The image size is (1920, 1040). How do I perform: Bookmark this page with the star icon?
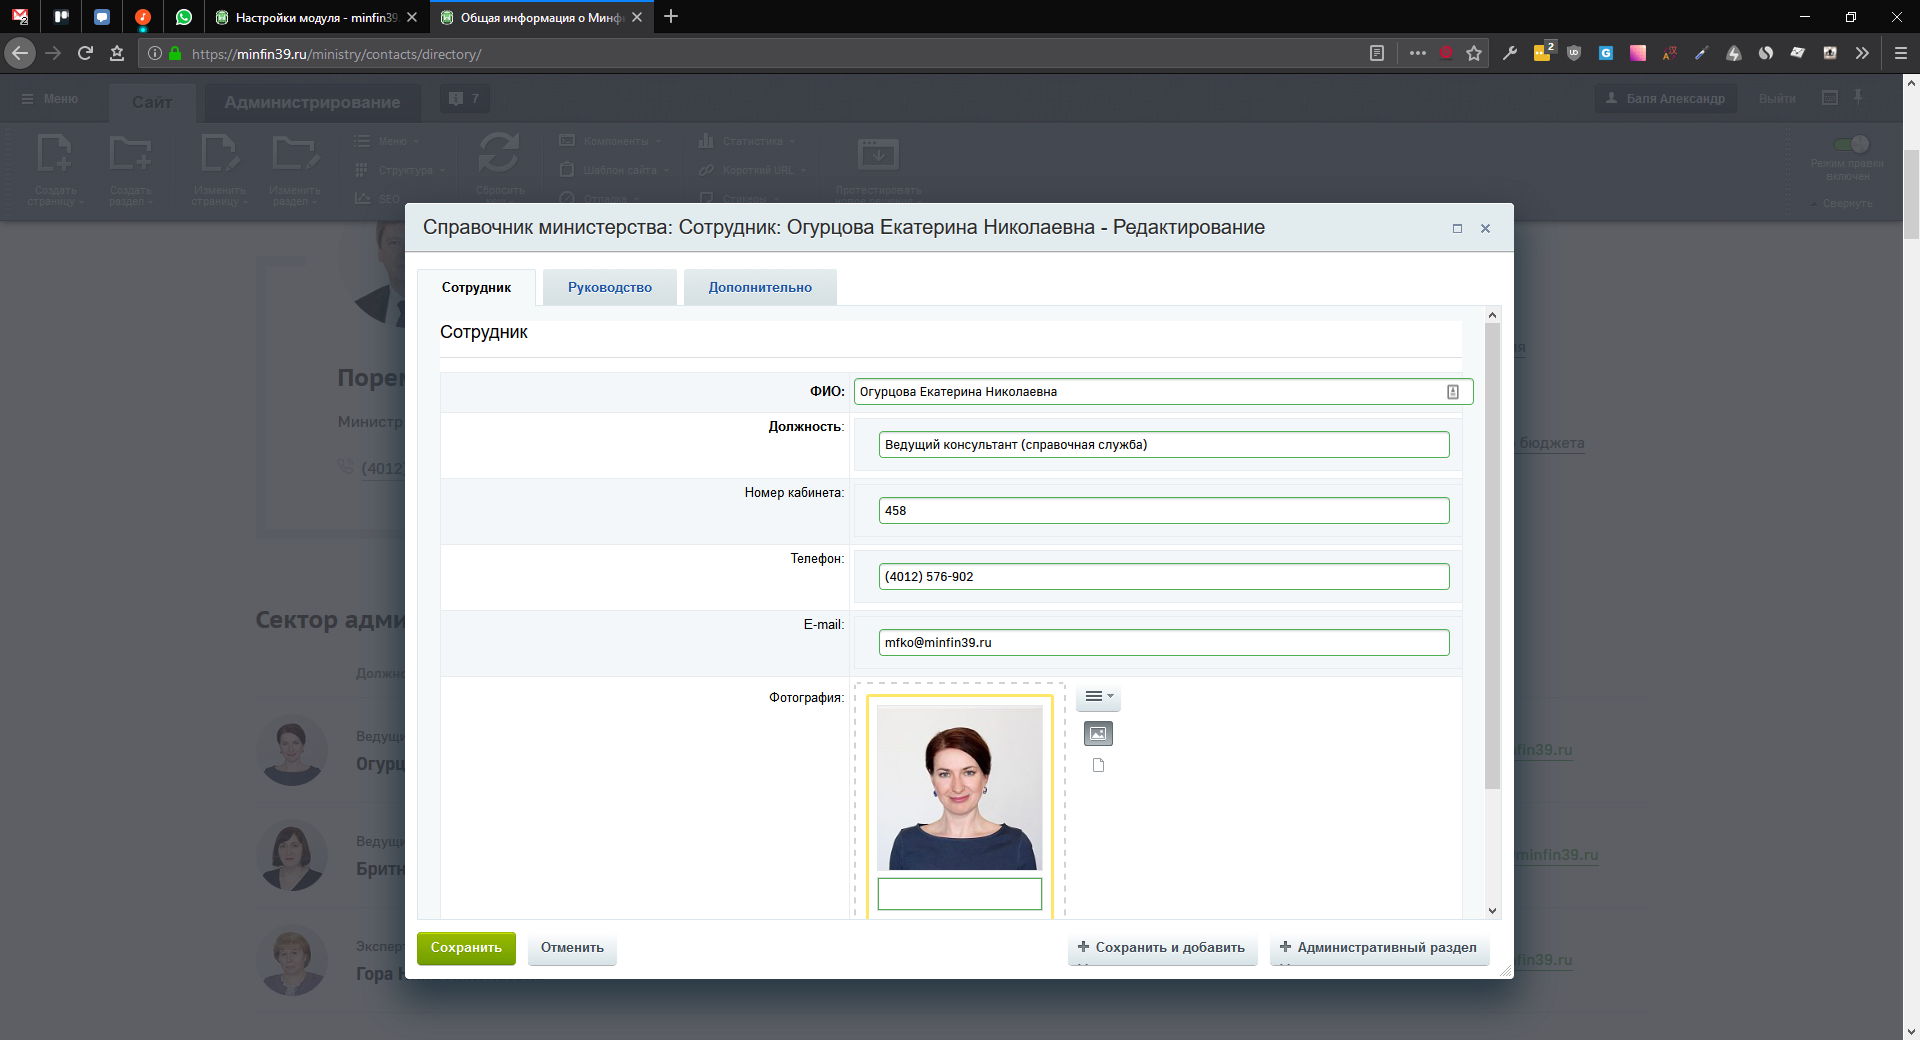click(1474, 54)
